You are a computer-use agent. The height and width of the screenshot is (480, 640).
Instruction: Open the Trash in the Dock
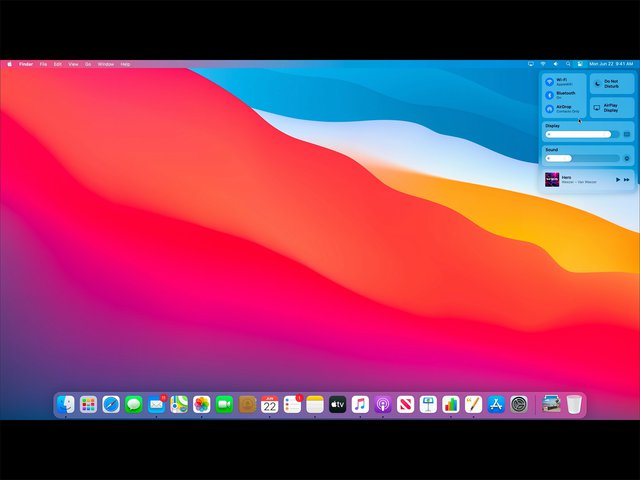pyautogui.click(x=574, y=405)
